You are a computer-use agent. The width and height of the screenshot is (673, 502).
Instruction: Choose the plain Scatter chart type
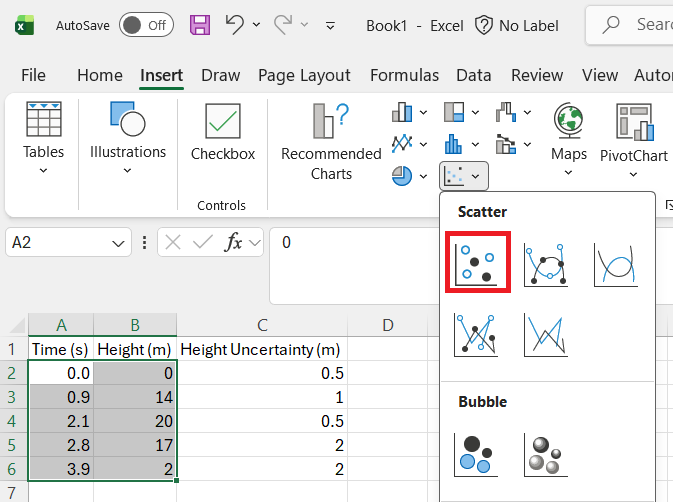pyautogui.click(x=478, y=262)
